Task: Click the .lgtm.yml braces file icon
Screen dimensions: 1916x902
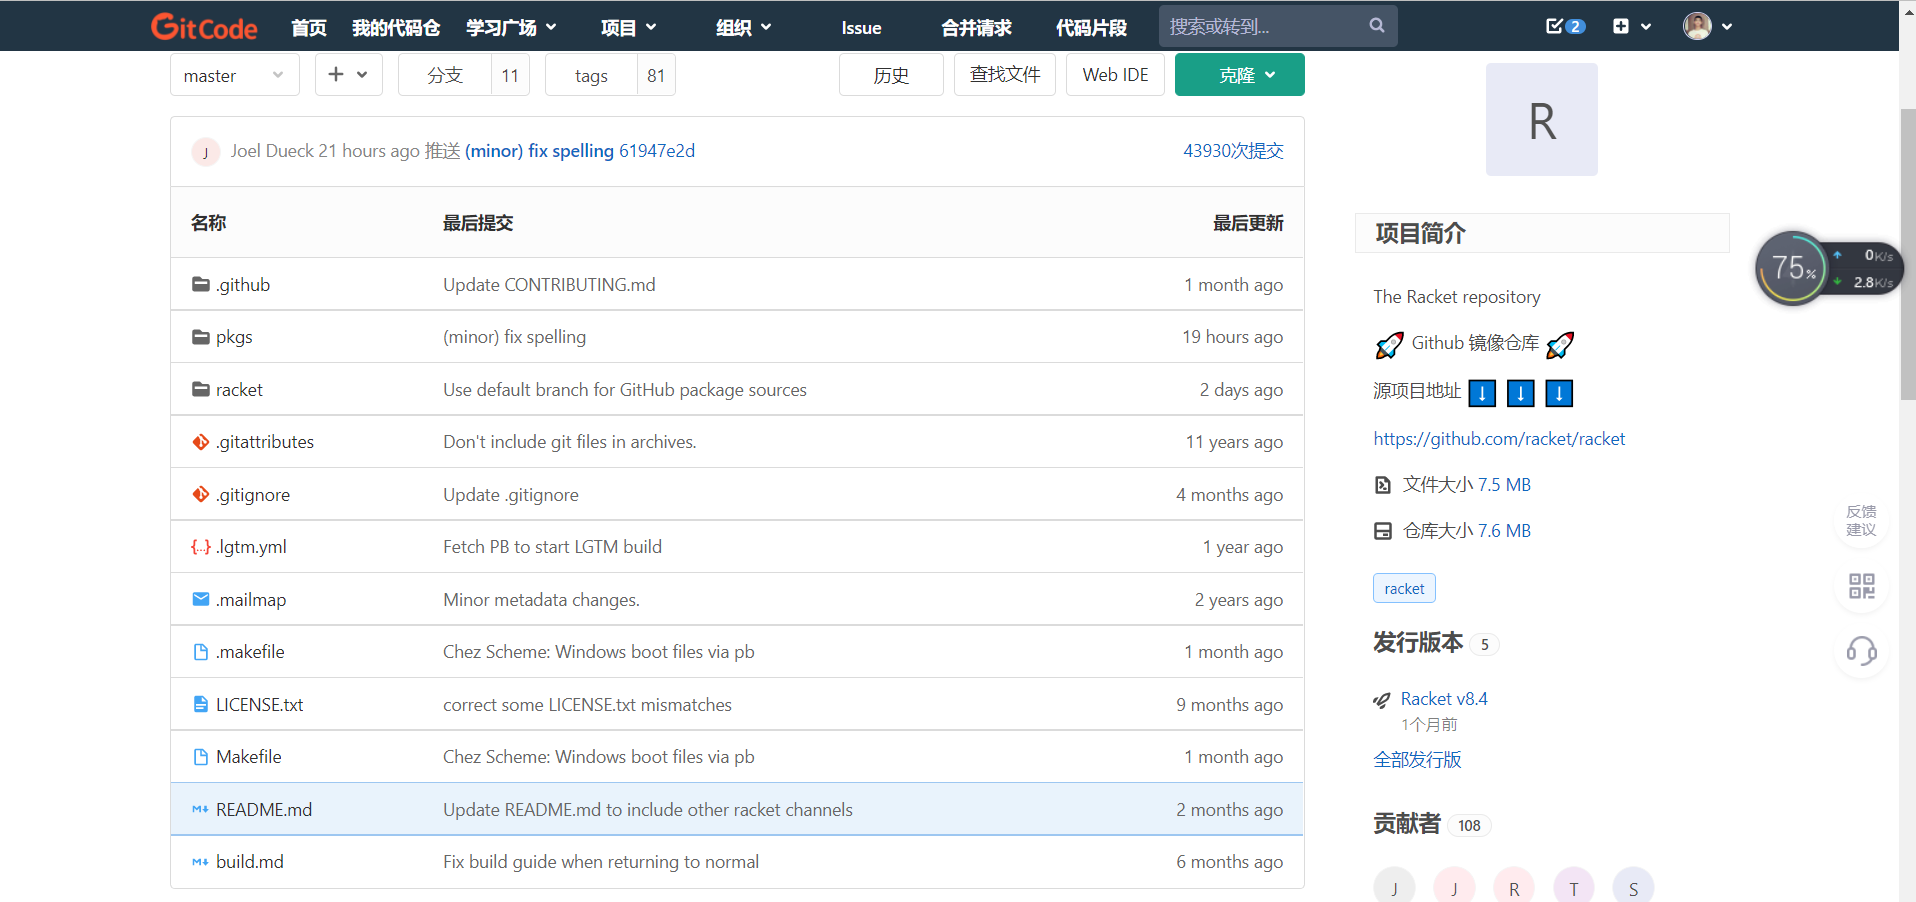Action: [201, 547]
